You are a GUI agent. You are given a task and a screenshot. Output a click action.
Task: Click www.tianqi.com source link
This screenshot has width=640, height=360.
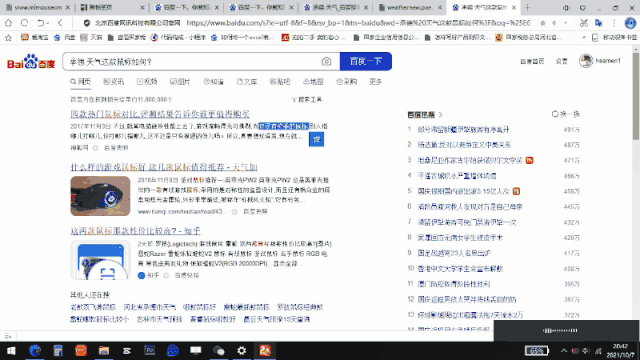point(182,211)
